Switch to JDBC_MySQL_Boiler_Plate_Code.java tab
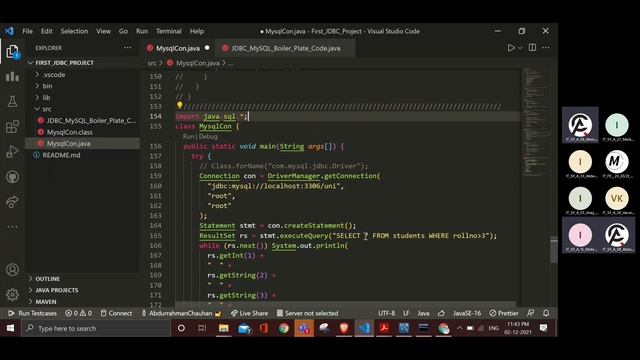 click(285, 48)
